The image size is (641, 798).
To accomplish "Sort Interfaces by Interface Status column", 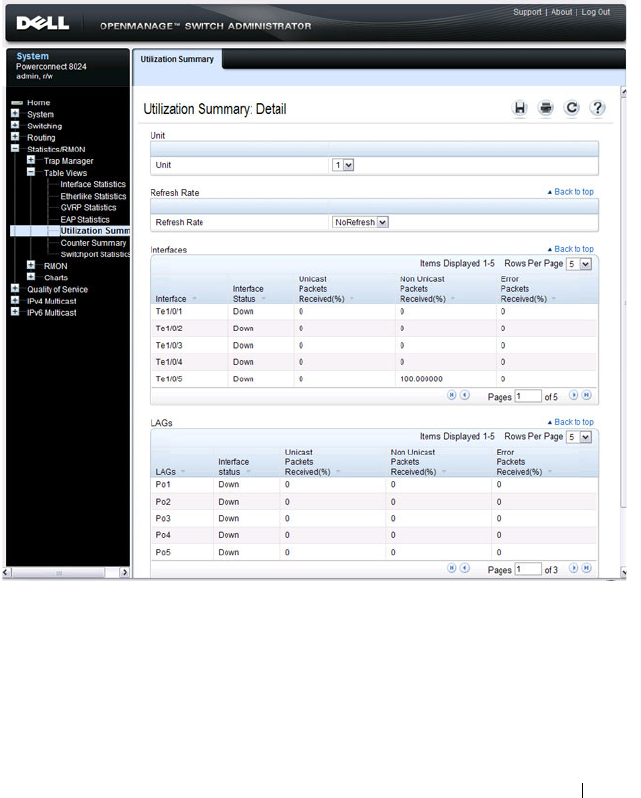I will coord(248,294).
